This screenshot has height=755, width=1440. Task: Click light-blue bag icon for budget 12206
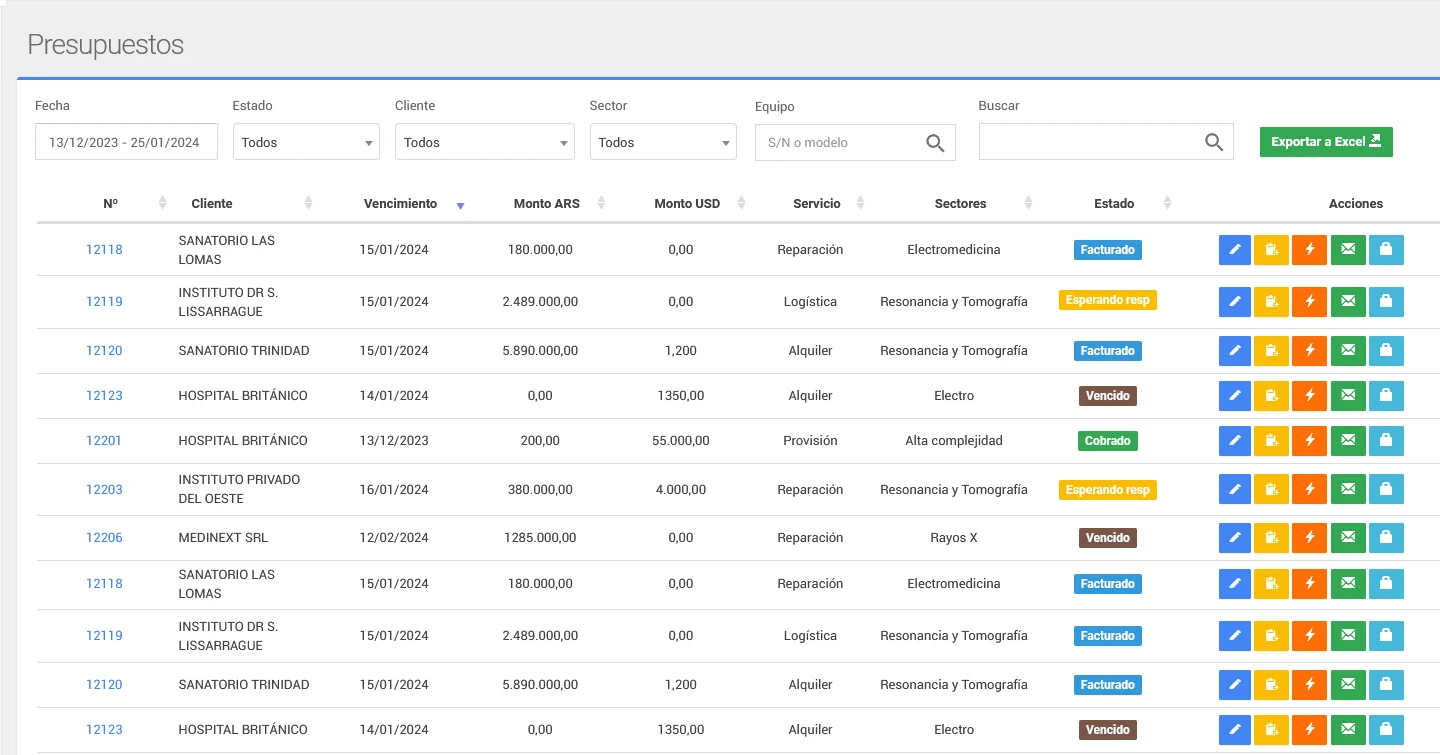coord(1386,538)
